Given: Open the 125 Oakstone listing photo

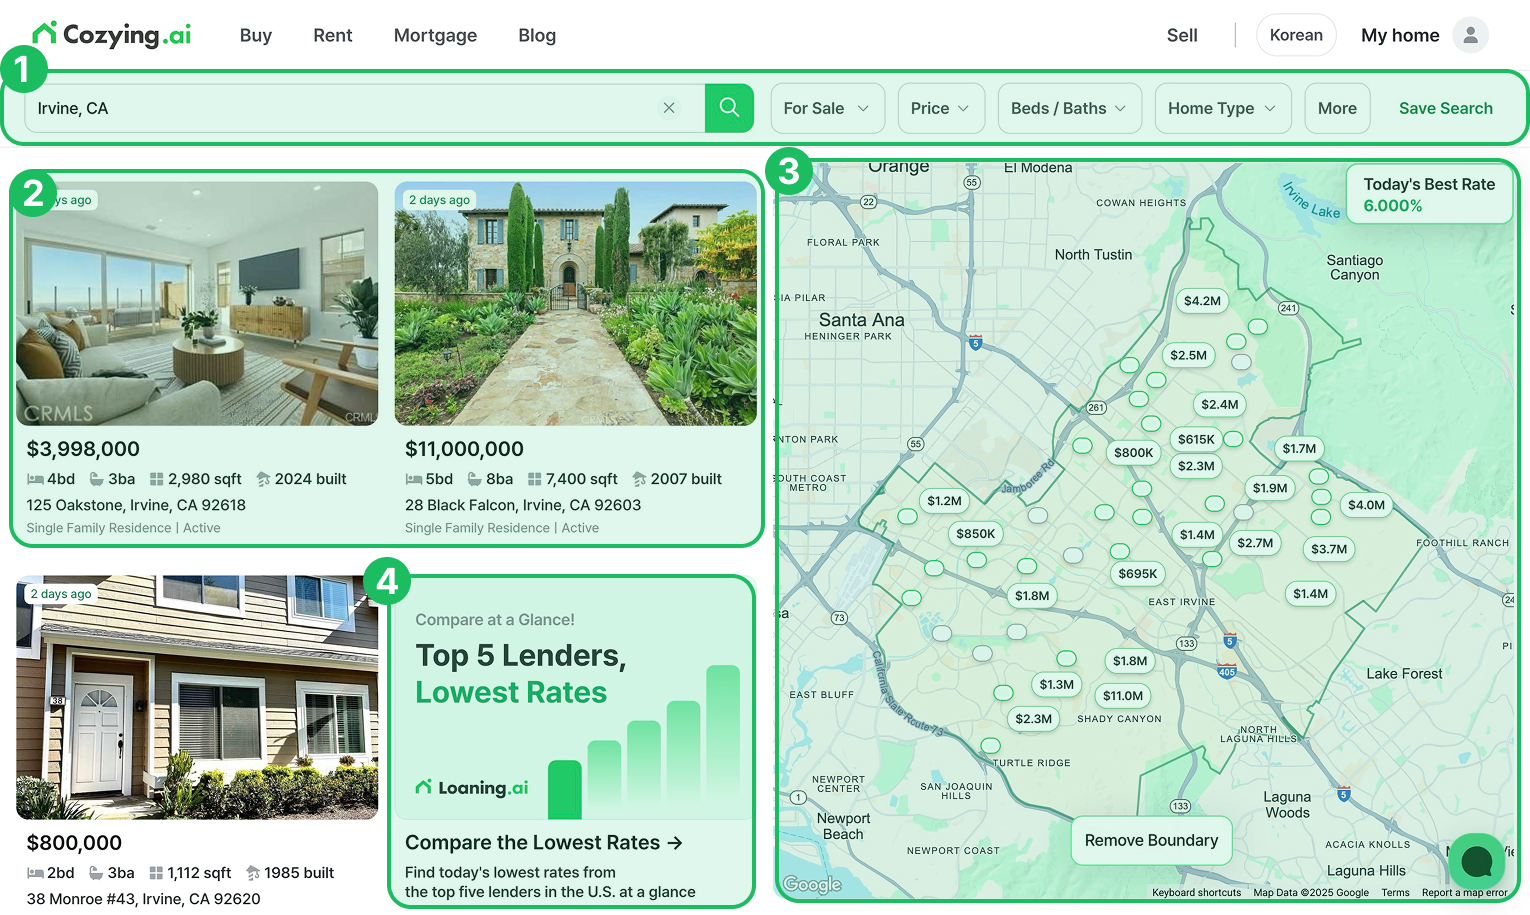Looking at the screenshot, I should (197, 304).
